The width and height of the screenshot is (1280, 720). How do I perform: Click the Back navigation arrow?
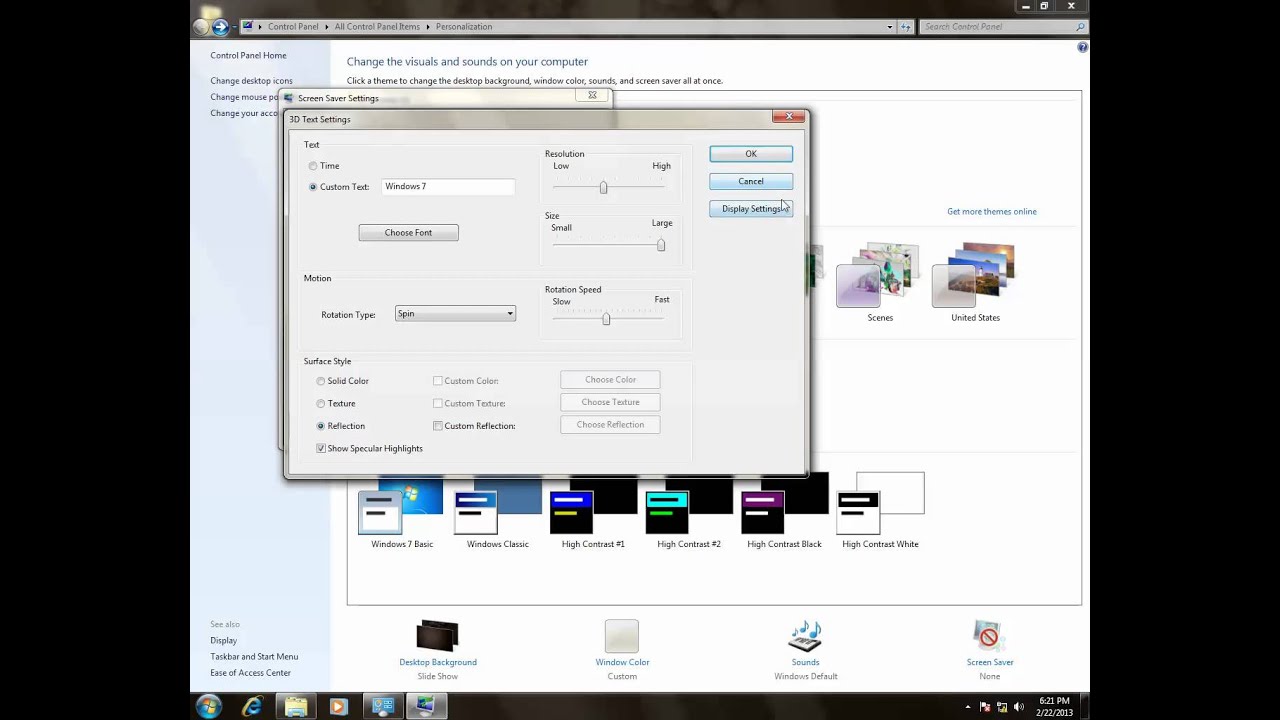coord(201,27)
